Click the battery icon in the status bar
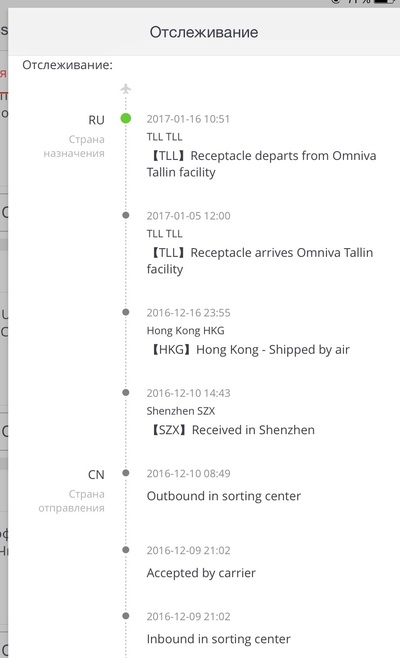Image resolution: width=400 pixels, height=658 pixels. (x=385, y=2)
